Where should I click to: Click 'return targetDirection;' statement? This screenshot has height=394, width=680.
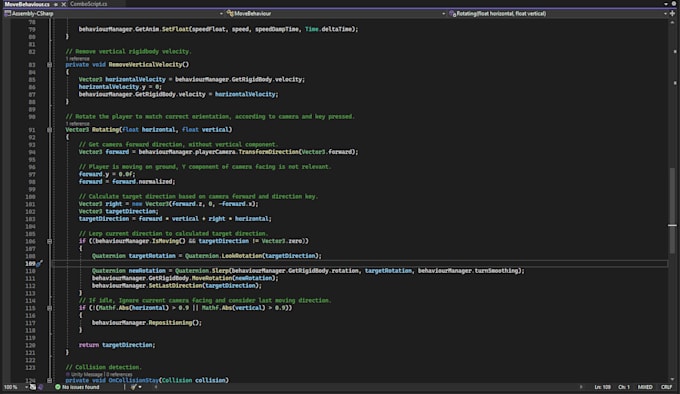(117, 345)
